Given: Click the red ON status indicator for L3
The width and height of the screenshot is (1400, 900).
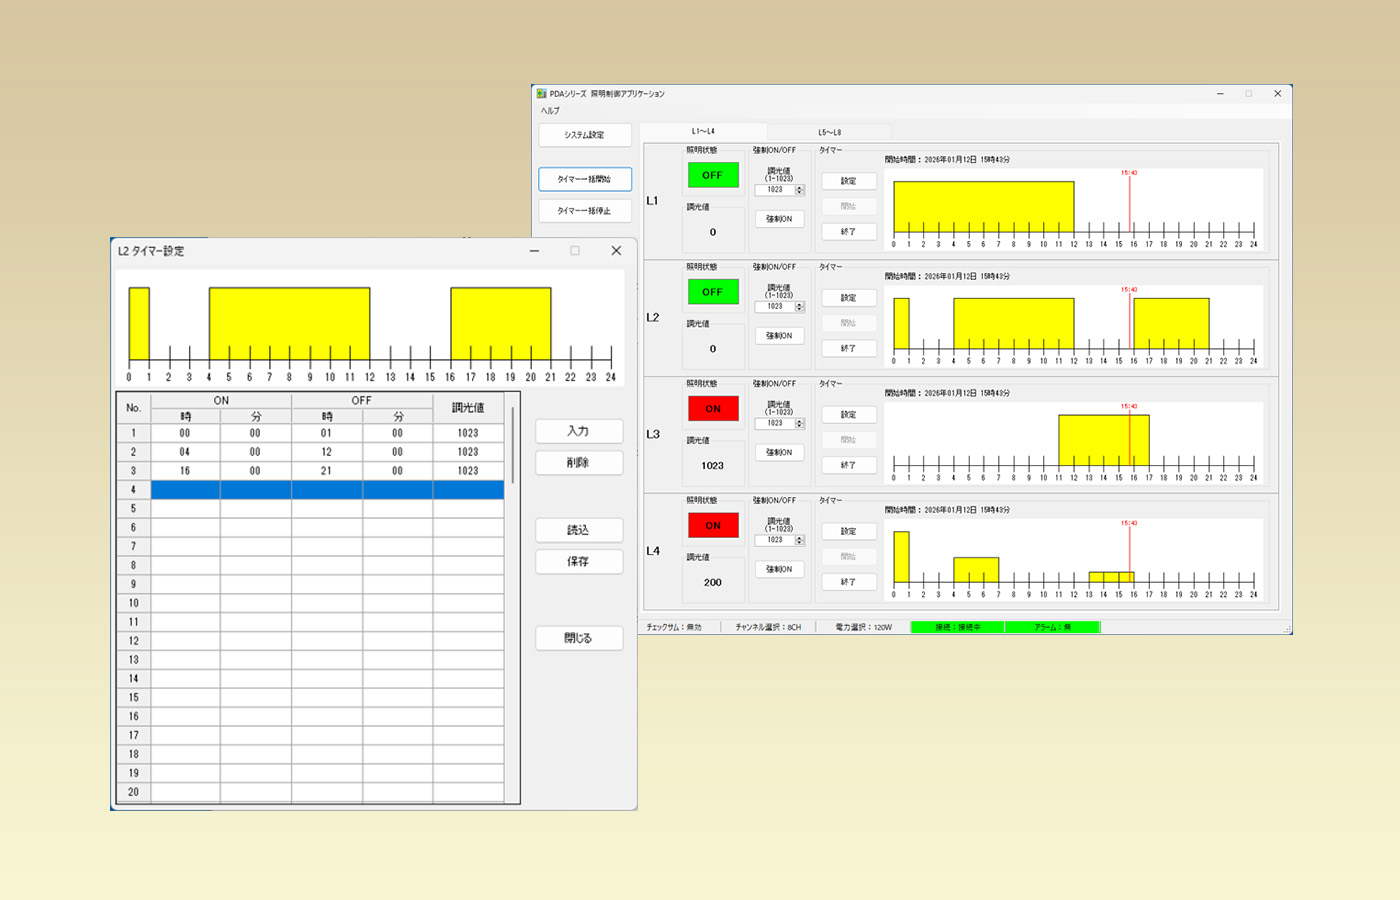Looking at the screenshot, I should tap(712, 409).
